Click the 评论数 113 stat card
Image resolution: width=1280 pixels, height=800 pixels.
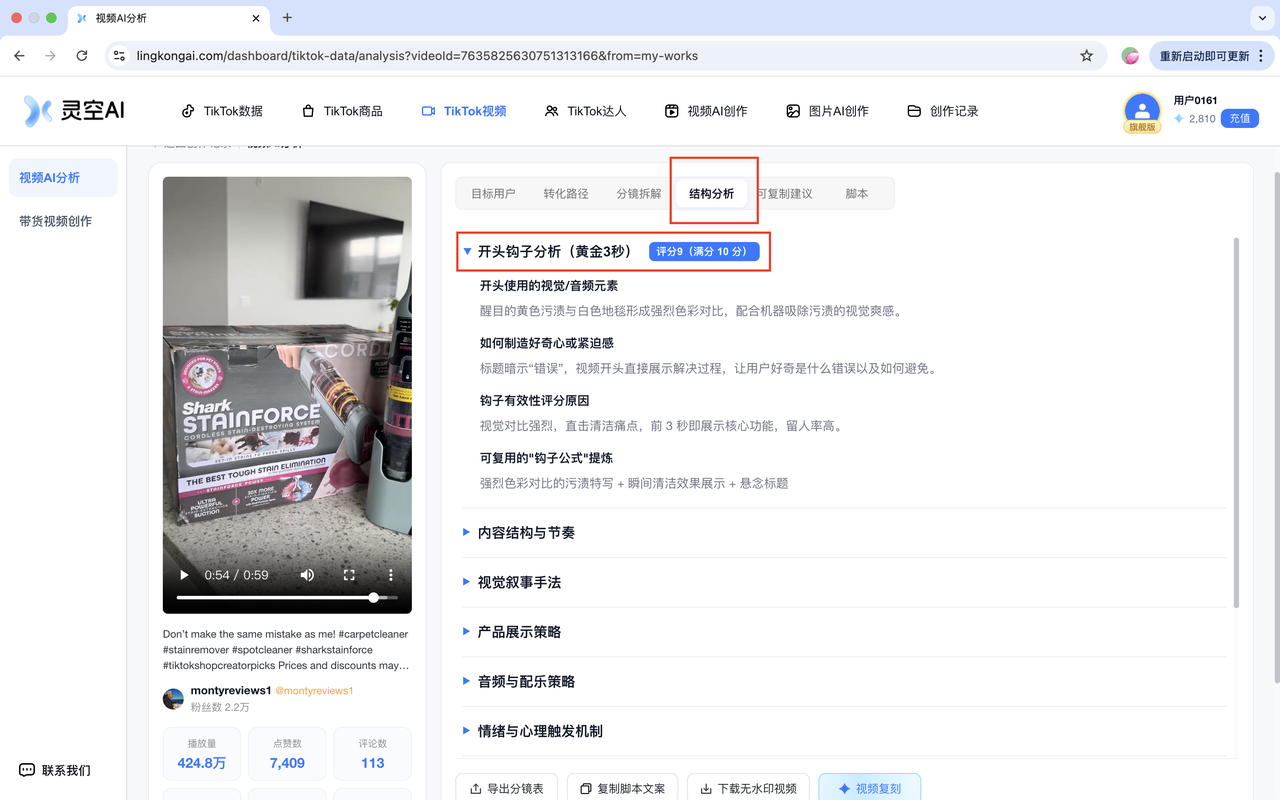coord(373,754)
